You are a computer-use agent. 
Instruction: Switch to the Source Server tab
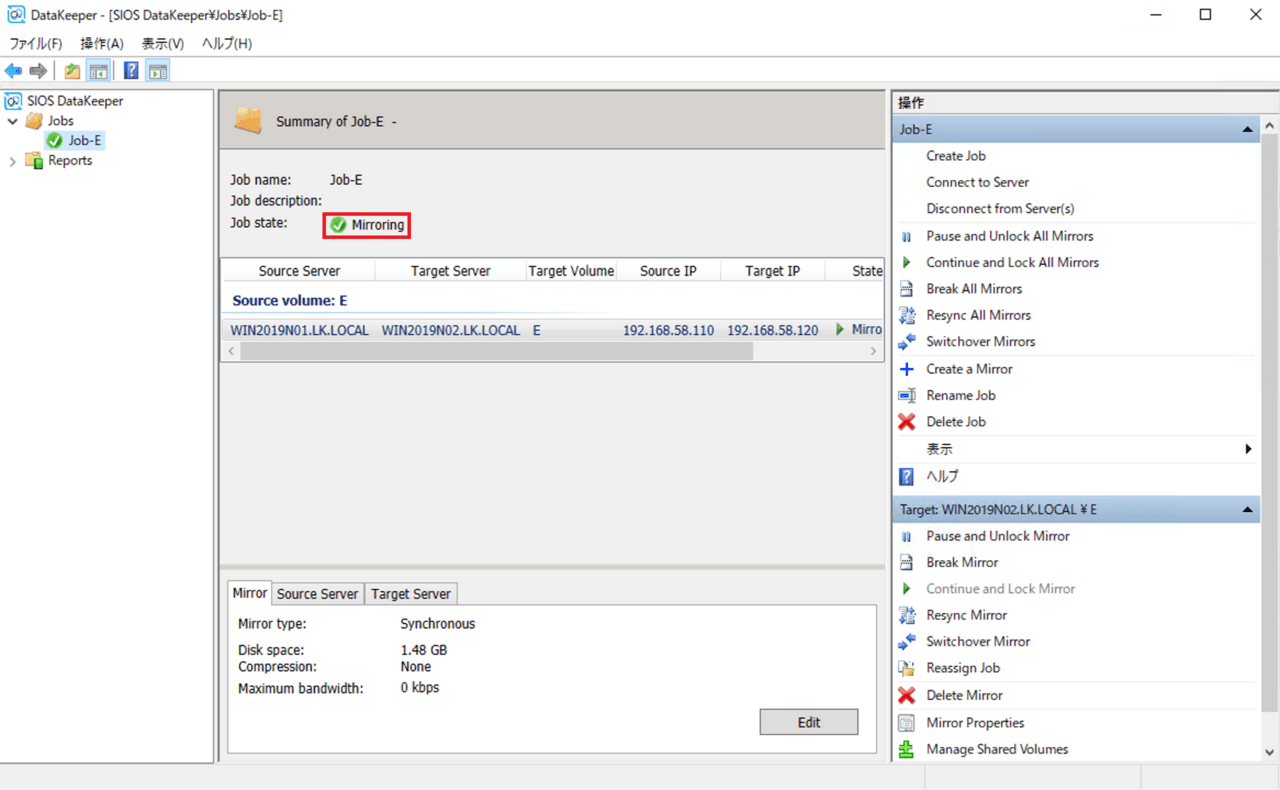pyautogui.click(x=317, y=594)
